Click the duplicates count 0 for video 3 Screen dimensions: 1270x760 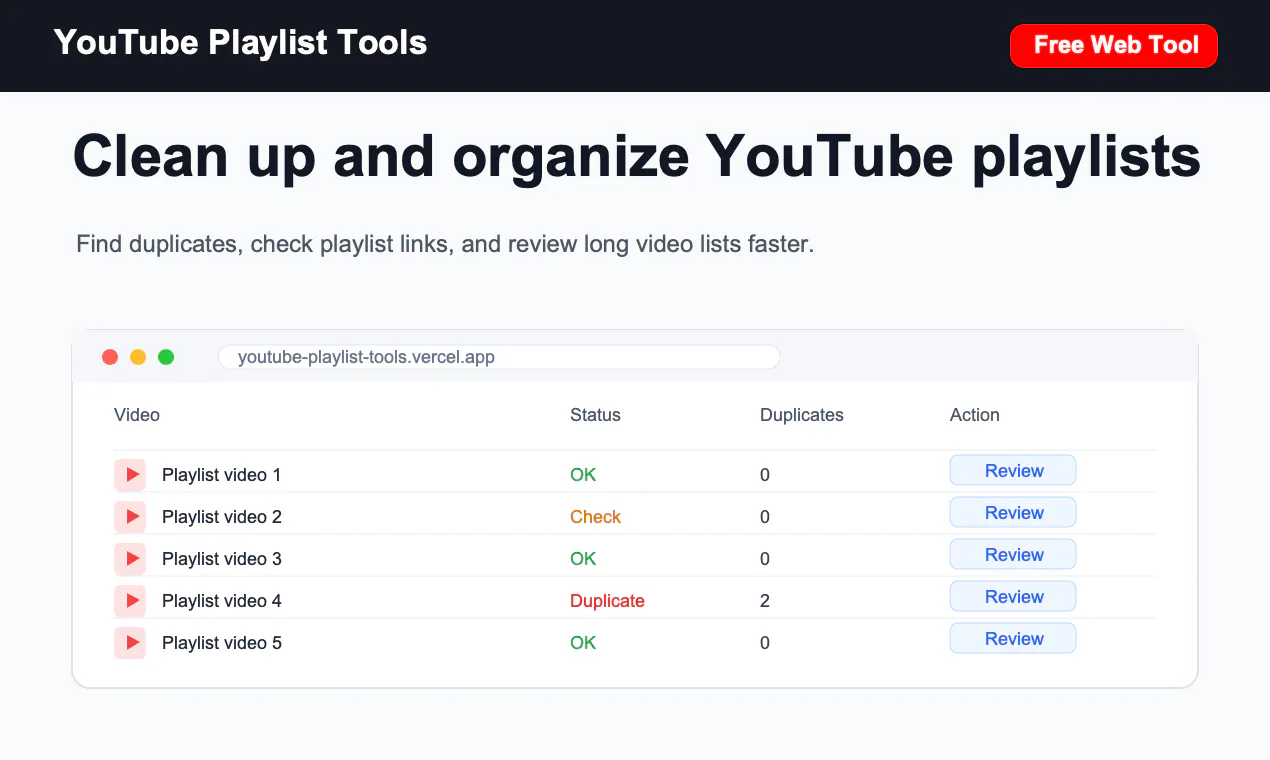pyautogui.click(x=765, y=559)
